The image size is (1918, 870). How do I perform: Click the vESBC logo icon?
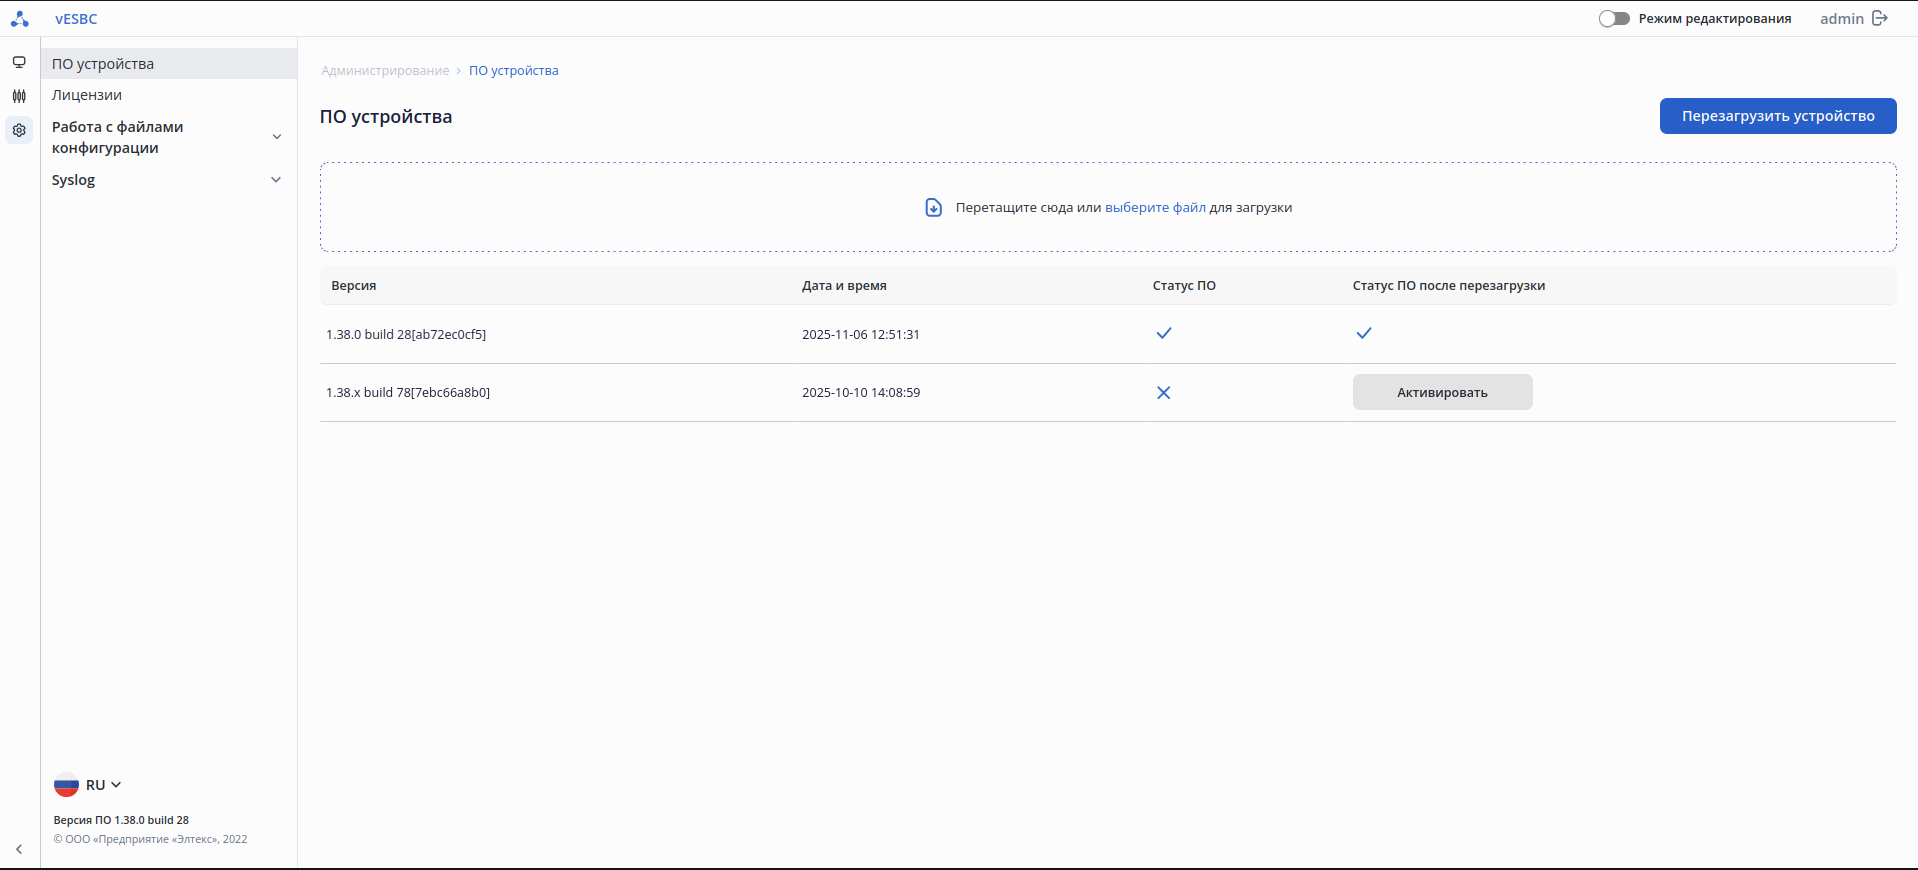20,18
